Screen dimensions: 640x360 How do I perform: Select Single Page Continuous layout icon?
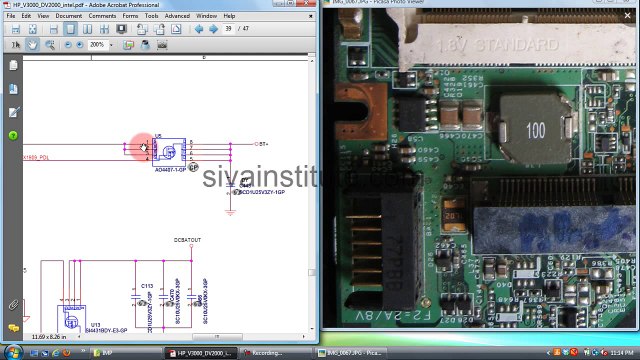(53, 29)
